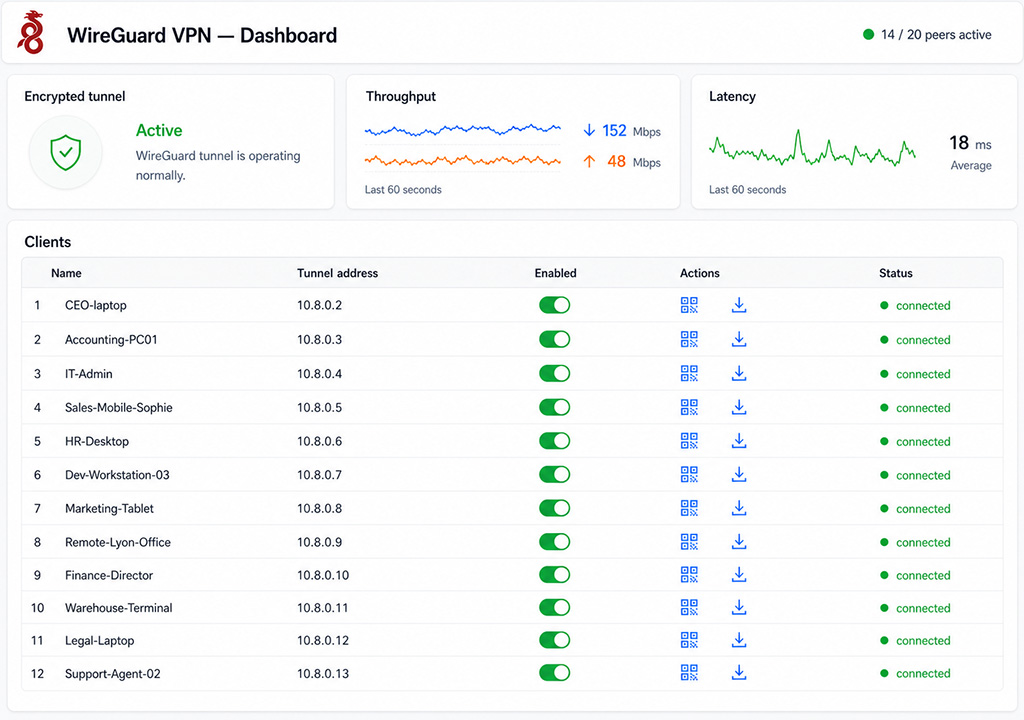The width and height of the screenshot is (1024, 720).
Task: Show QR code for Legal-Laptop
Action: (689, 640)
